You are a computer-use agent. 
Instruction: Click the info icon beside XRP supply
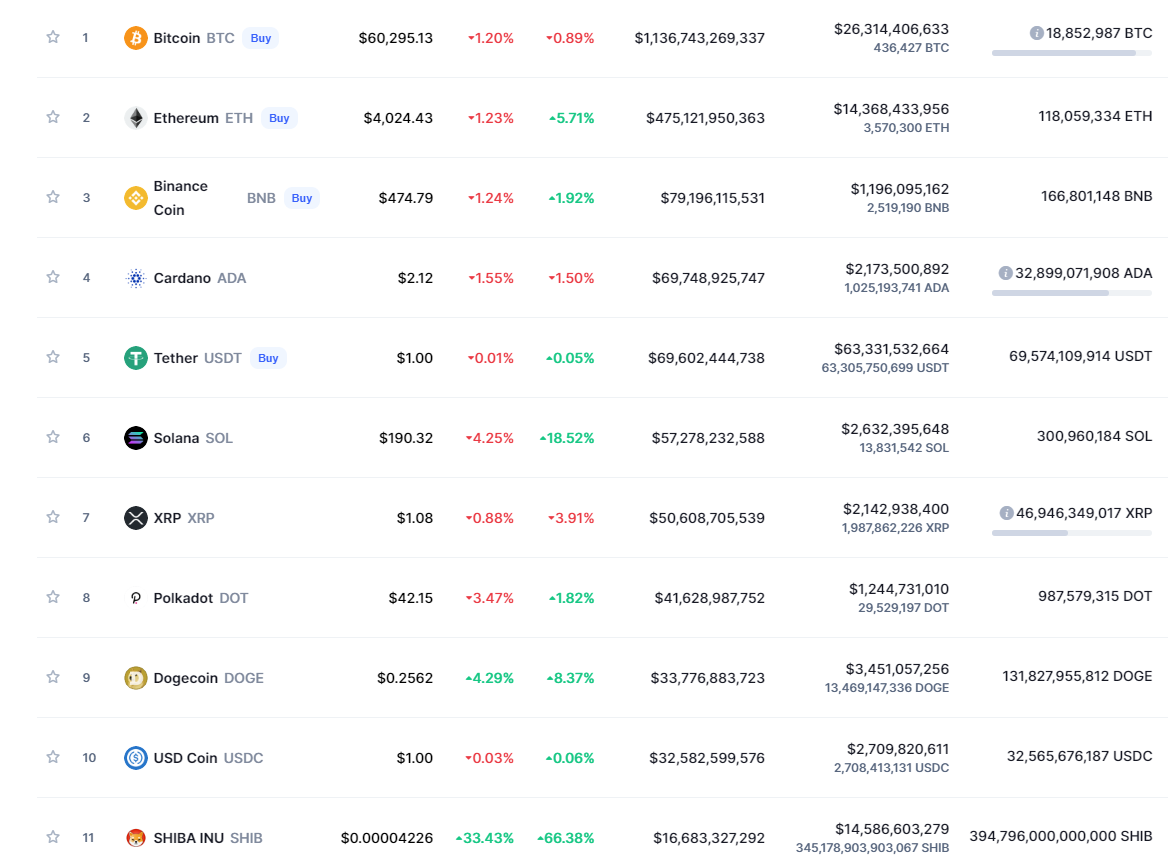[x=1006, y=513]
